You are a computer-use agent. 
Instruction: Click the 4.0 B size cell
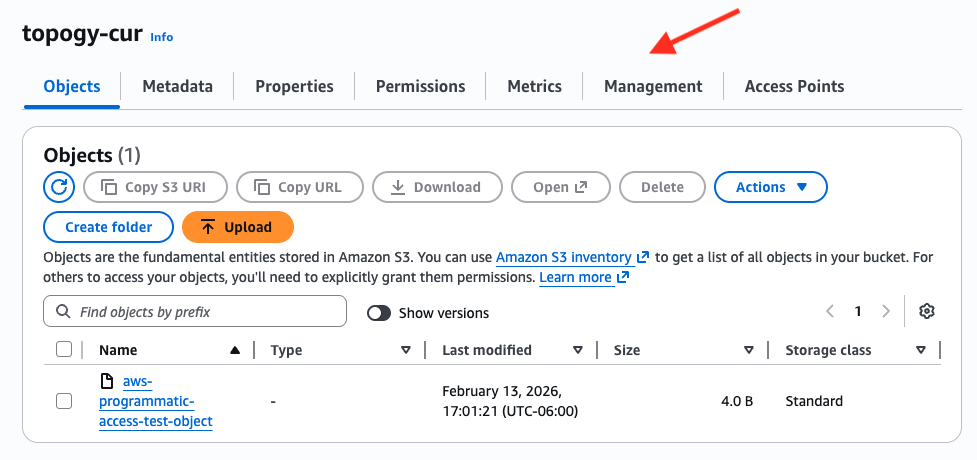[737, 401]
